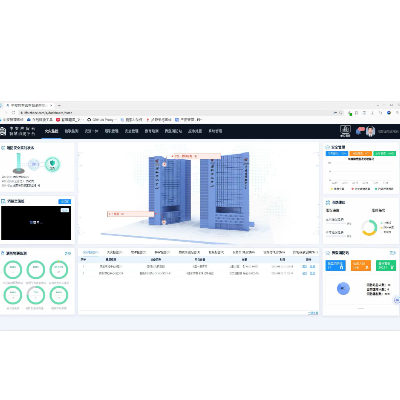Open the data screen monitor icon in header
Screen dimensions: 400x400
[x=345, y=131]
